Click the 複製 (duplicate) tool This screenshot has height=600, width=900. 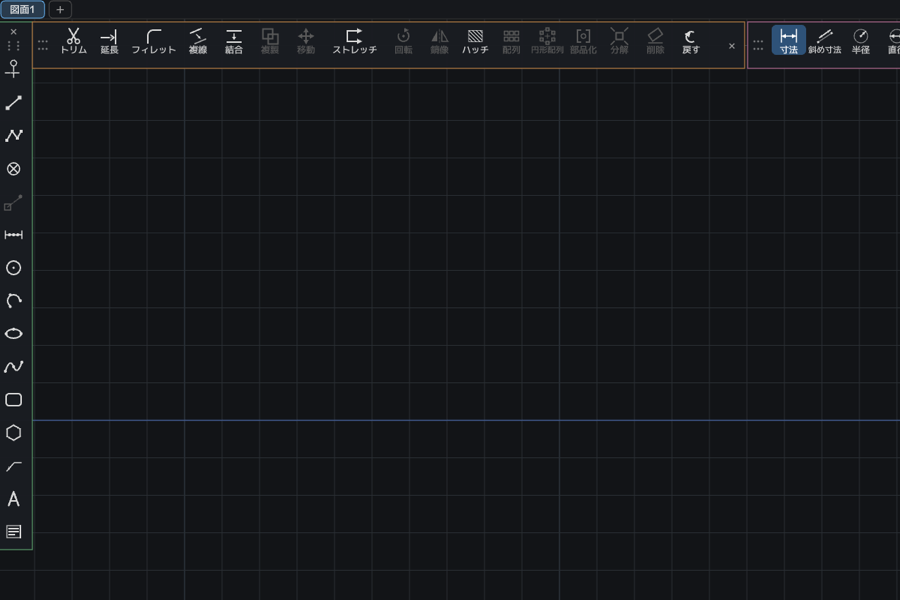pyautogui.click(x=270, y=41)
